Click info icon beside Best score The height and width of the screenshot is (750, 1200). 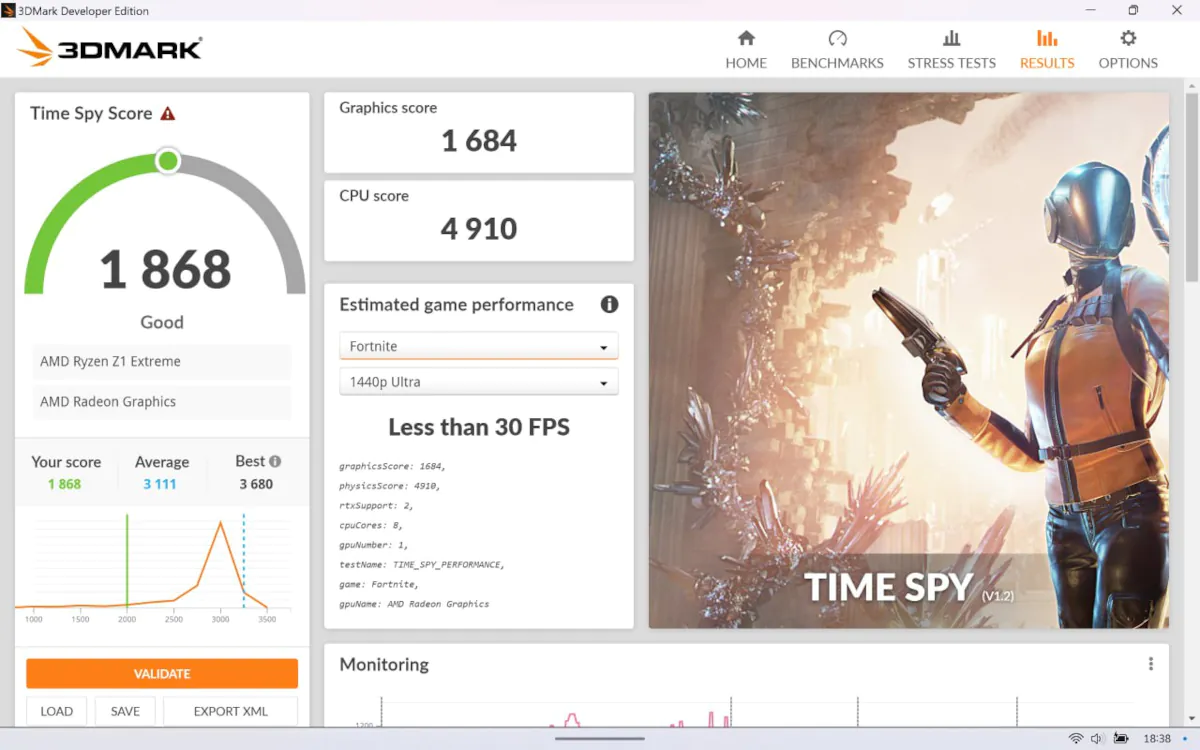coord(275,461)
